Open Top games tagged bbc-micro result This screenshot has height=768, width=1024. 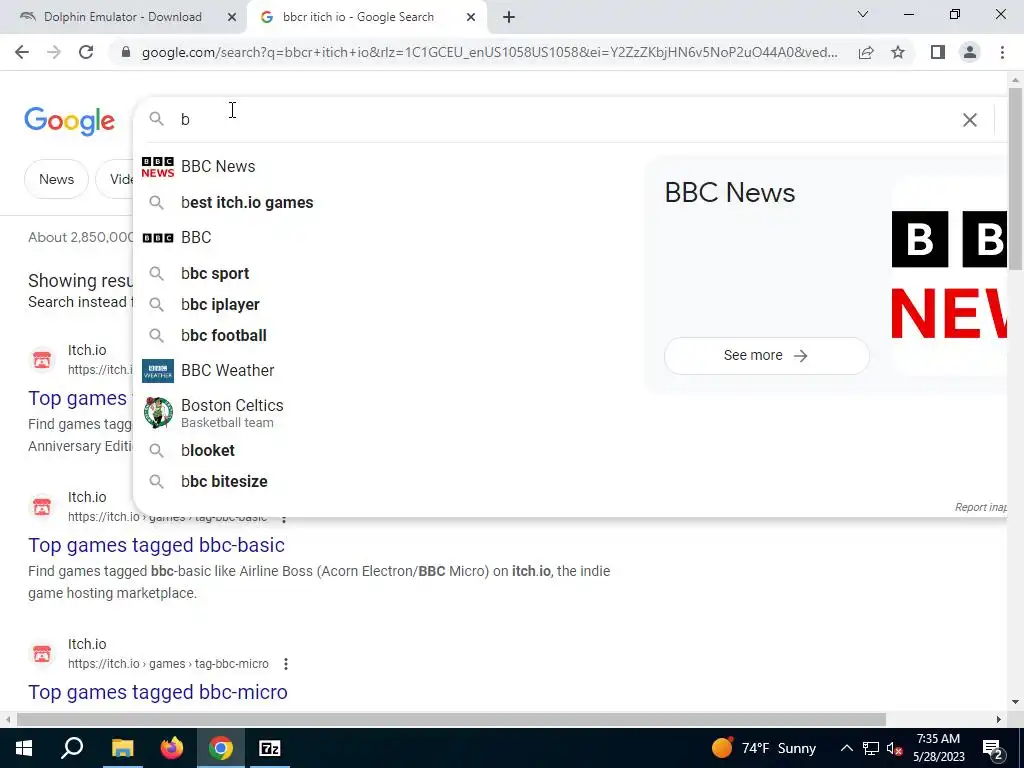click(x=158, y=692)
